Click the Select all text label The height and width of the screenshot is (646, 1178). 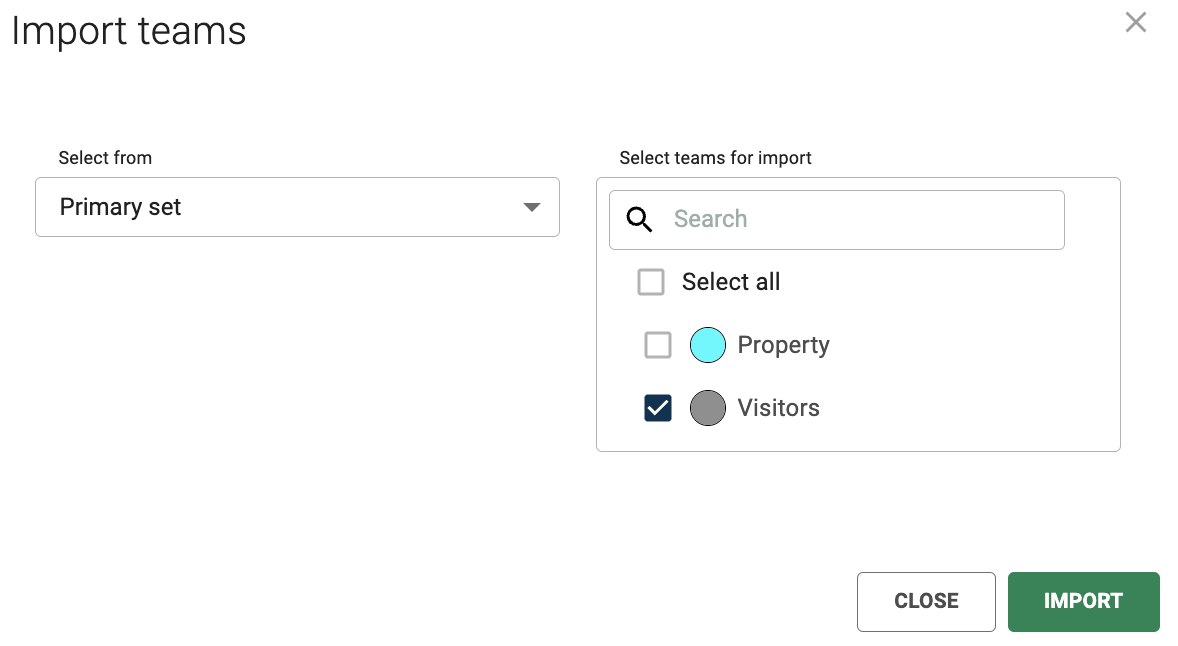pyautogui.click(x=731, y=282)
